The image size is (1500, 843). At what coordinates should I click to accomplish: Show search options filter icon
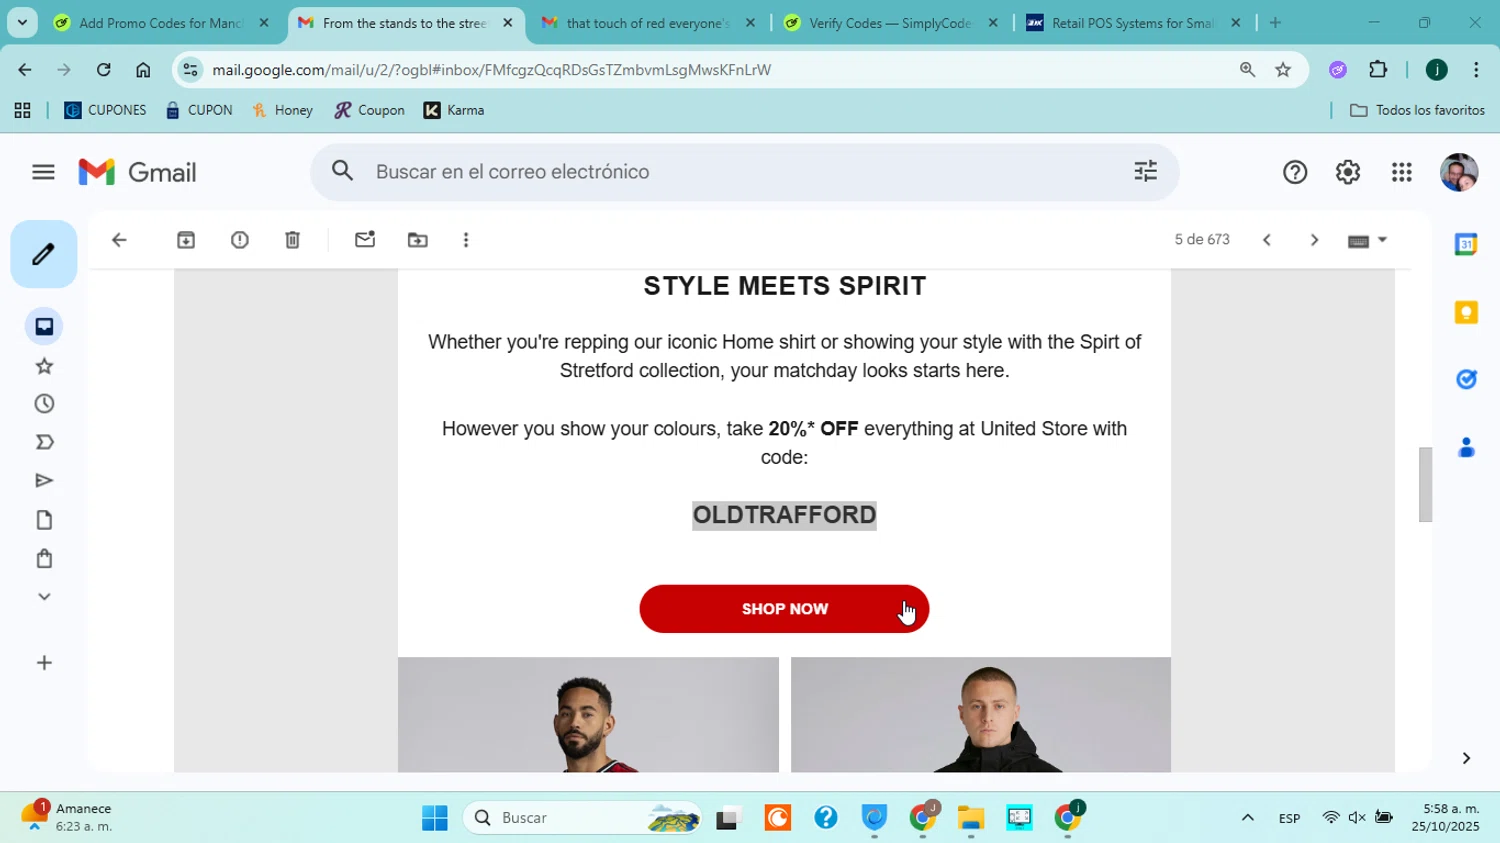point(1145,171)
